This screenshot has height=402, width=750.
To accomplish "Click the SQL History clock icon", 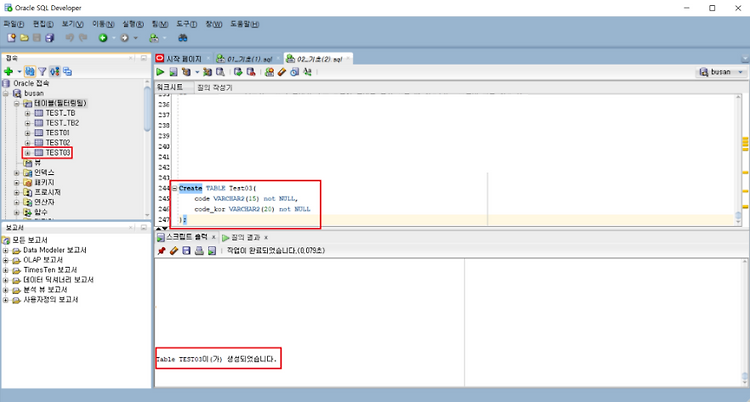I will pos(295,72).
